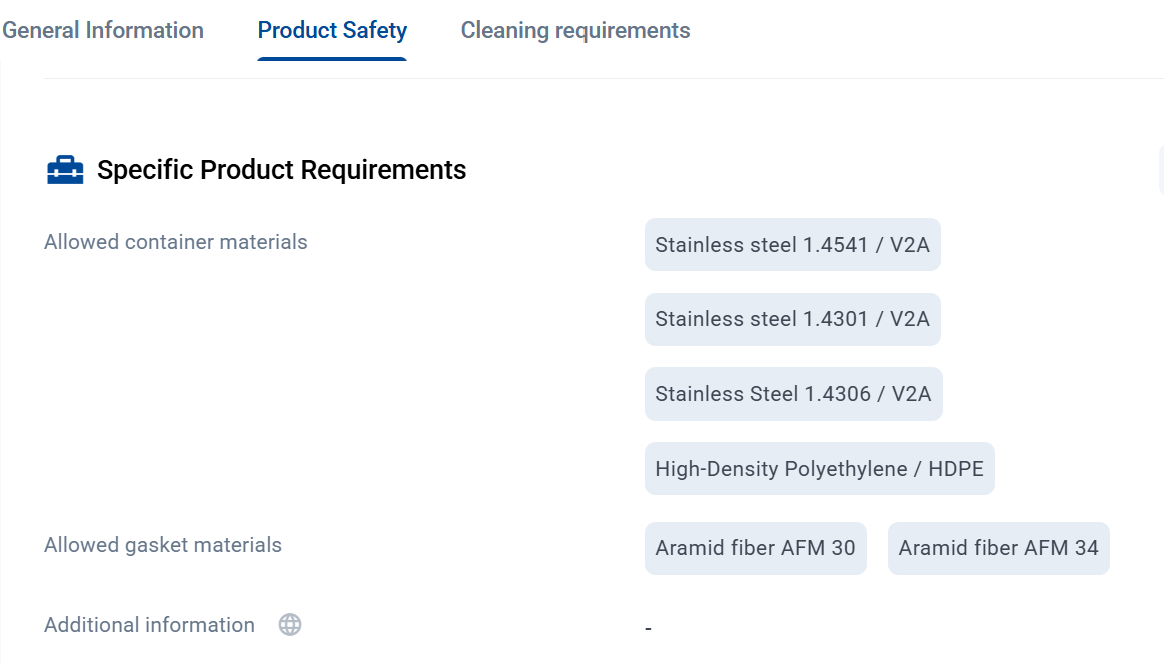Click the divider line below the tabs
Screen dimensions: 1164x664
(x=600, y=78)
